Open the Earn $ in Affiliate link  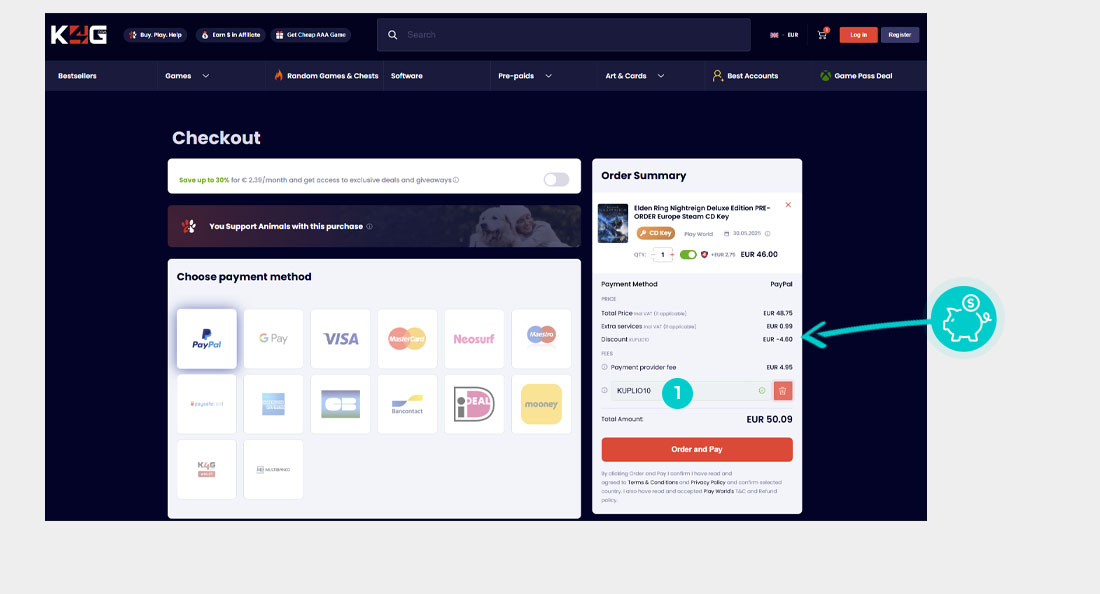click(x=230, y=34)
